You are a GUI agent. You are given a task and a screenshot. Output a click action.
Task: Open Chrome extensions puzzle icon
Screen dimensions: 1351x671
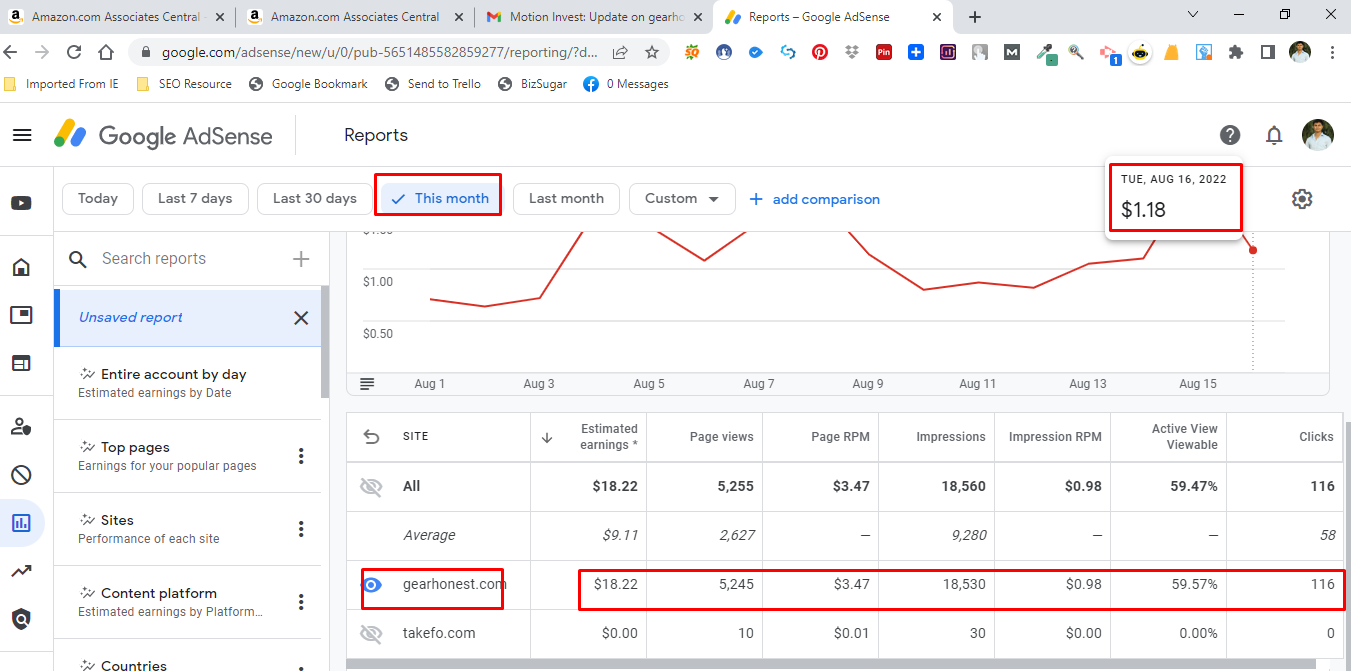[x=1236, y=52]
